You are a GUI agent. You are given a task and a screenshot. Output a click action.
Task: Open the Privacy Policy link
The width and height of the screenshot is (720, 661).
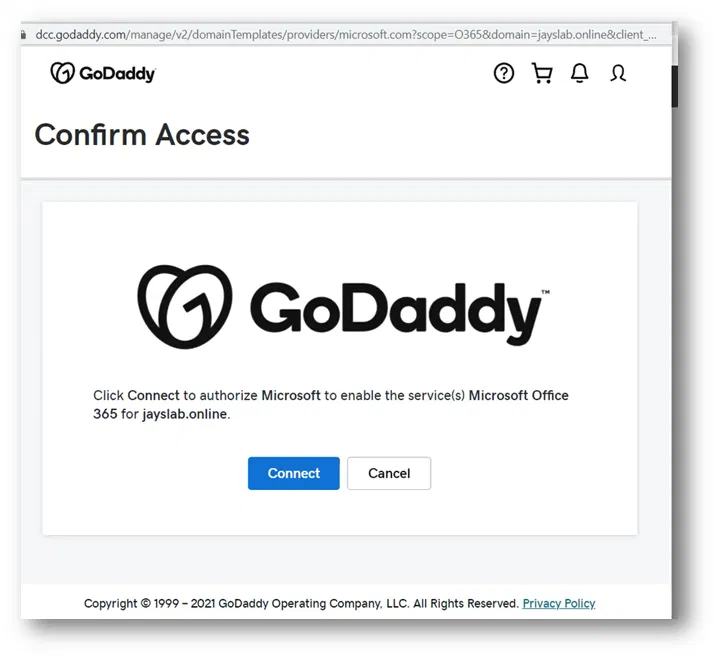click(x=558, y=604)
